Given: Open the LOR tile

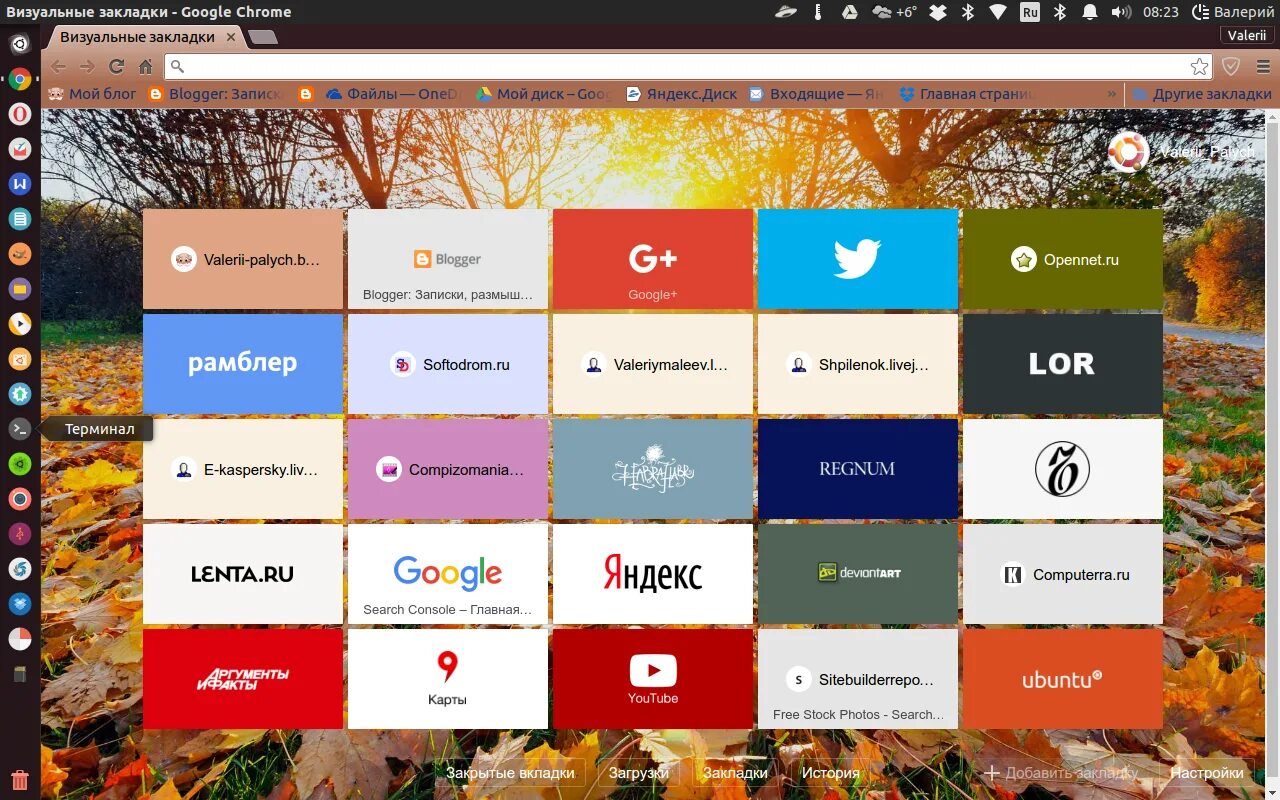Looking at the screenshot, I should coord(1062,364).
